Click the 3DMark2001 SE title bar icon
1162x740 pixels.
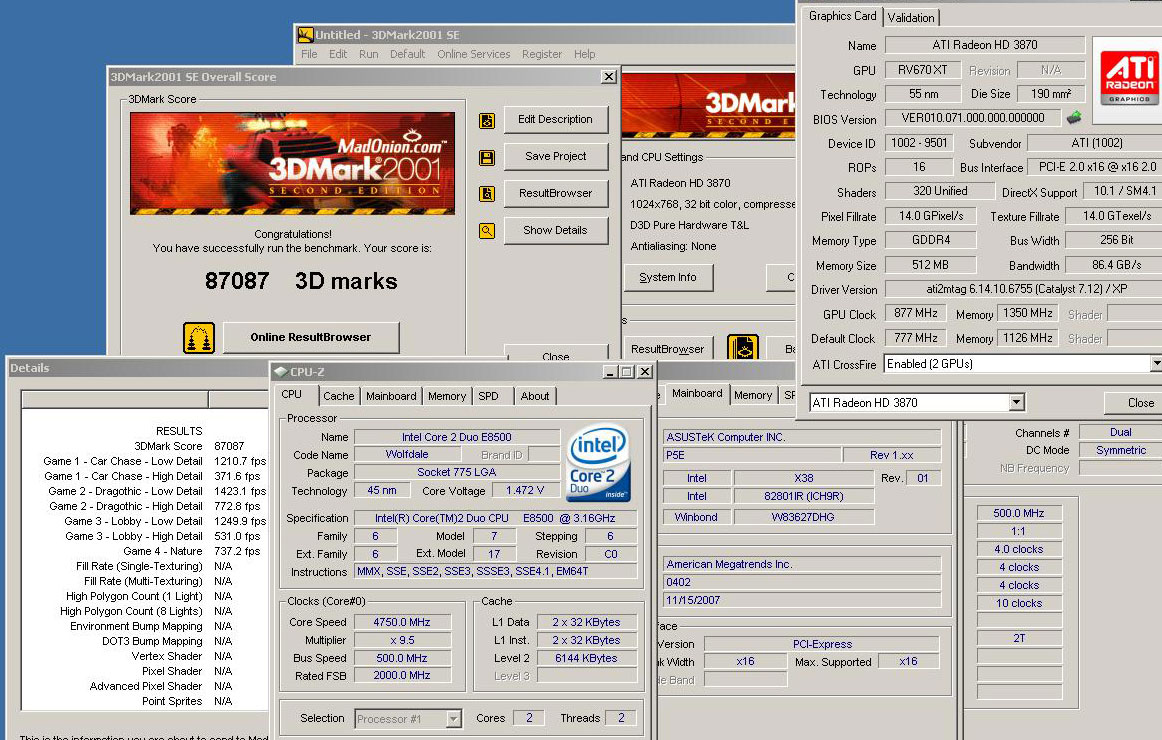click(x=305, y=35)
